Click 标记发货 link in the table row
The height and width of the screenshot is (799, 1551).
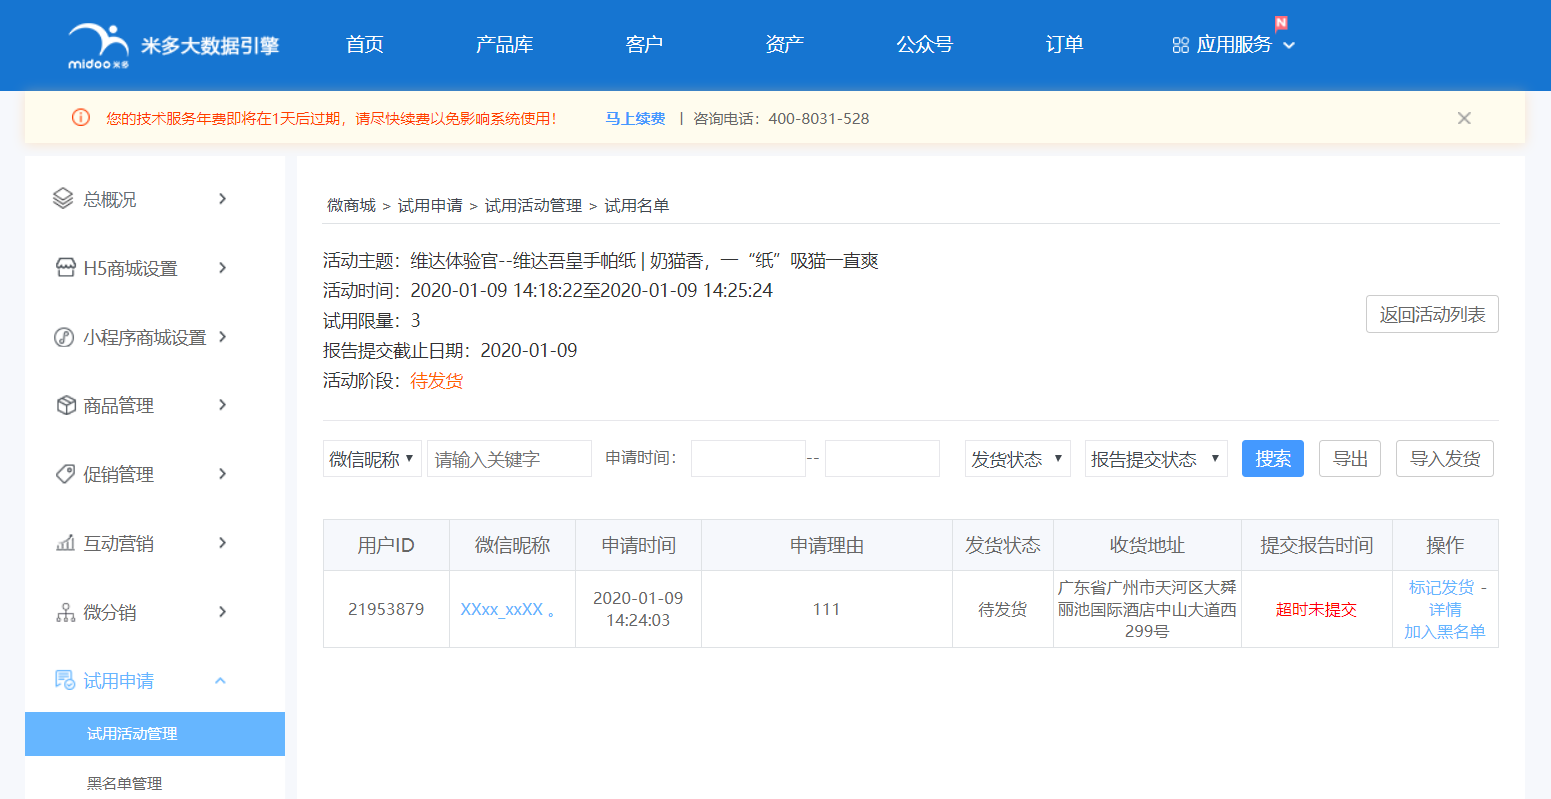tap(1441, 587)
